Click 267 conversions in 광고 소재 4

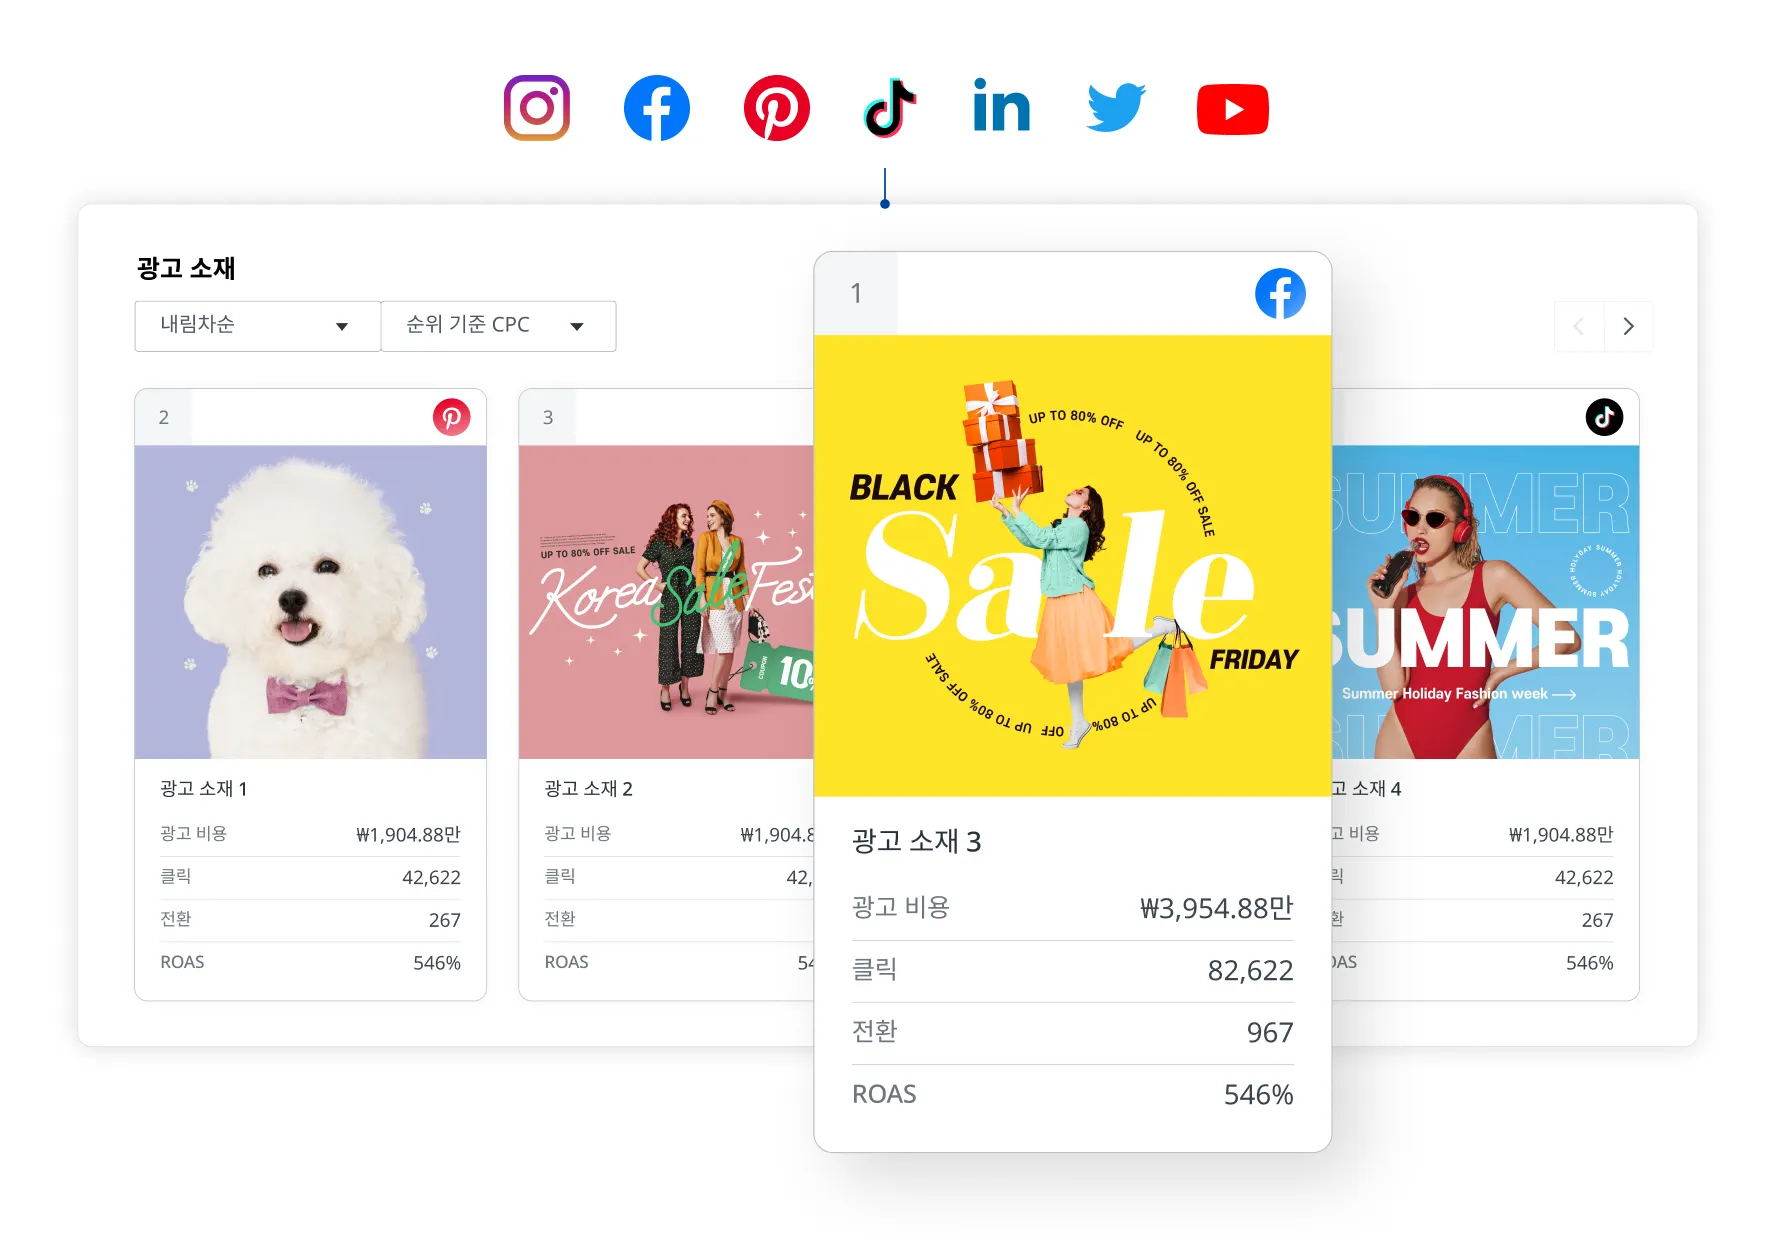[x=1597, y=920]
